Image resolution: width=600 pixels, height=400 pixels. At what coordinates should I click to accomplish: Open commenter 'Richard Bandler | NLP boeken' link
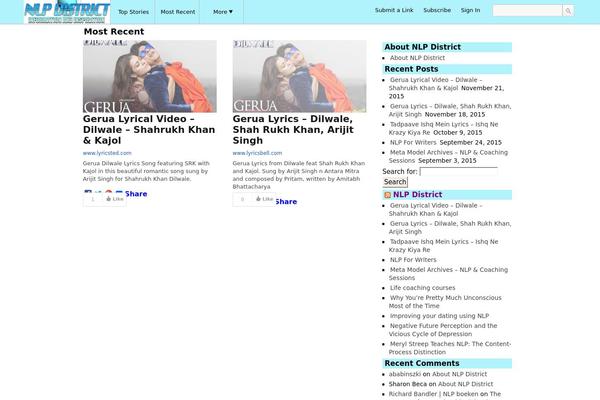pos(434,394)
